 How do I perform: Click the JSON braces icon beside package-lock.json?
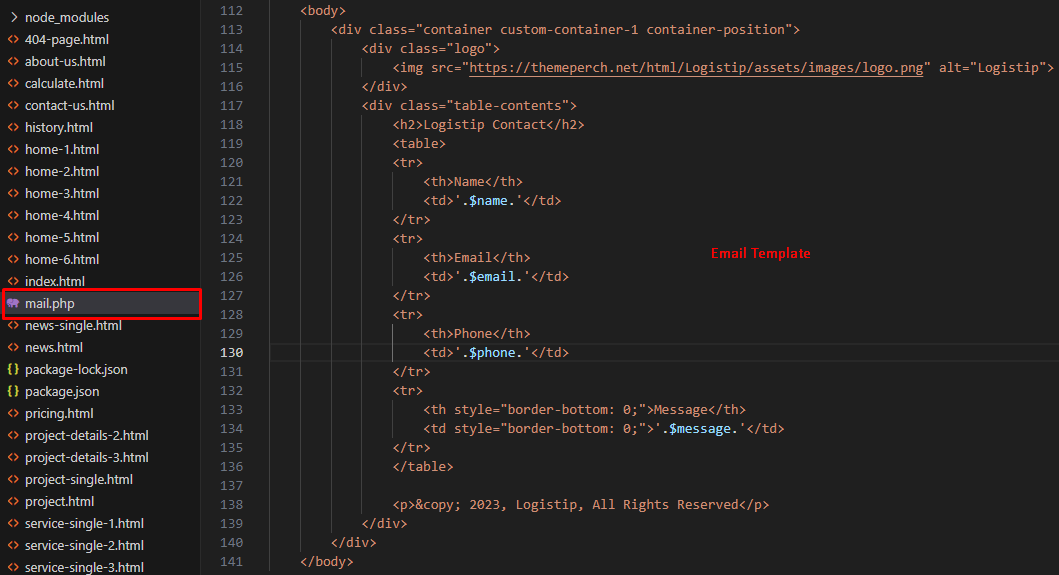(x=13, y=369)
